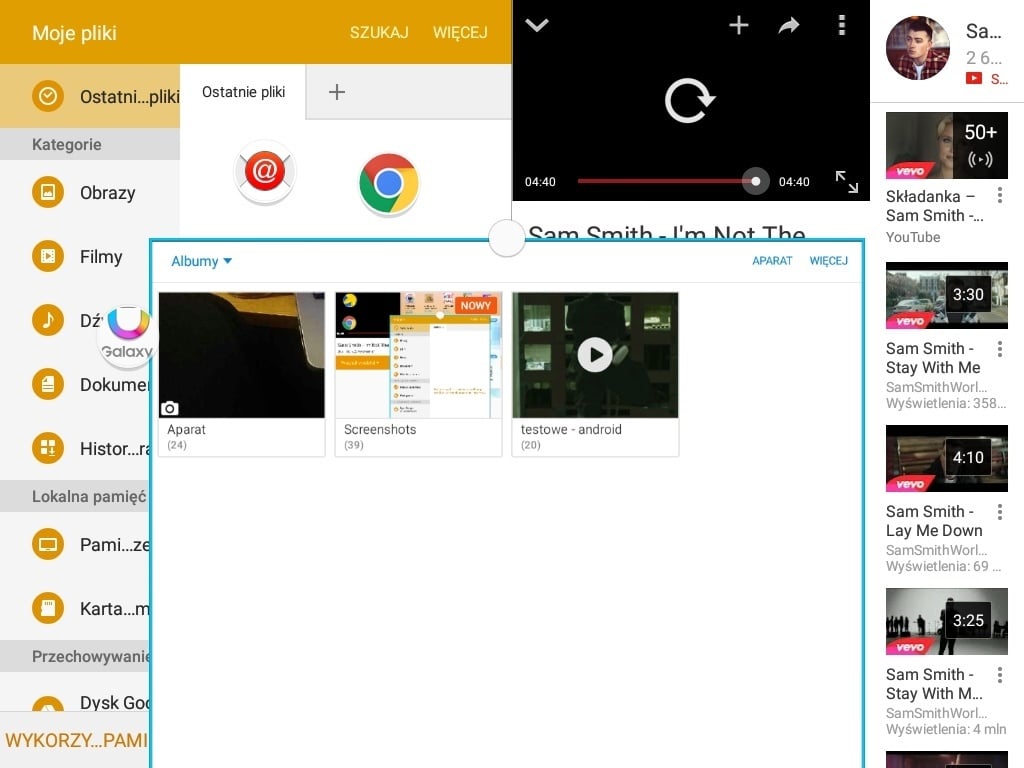Play the 3:25 Stay With M... video thumbnail
The width and height of the screenshot is (1024, 768).
(x=946, y=621)
